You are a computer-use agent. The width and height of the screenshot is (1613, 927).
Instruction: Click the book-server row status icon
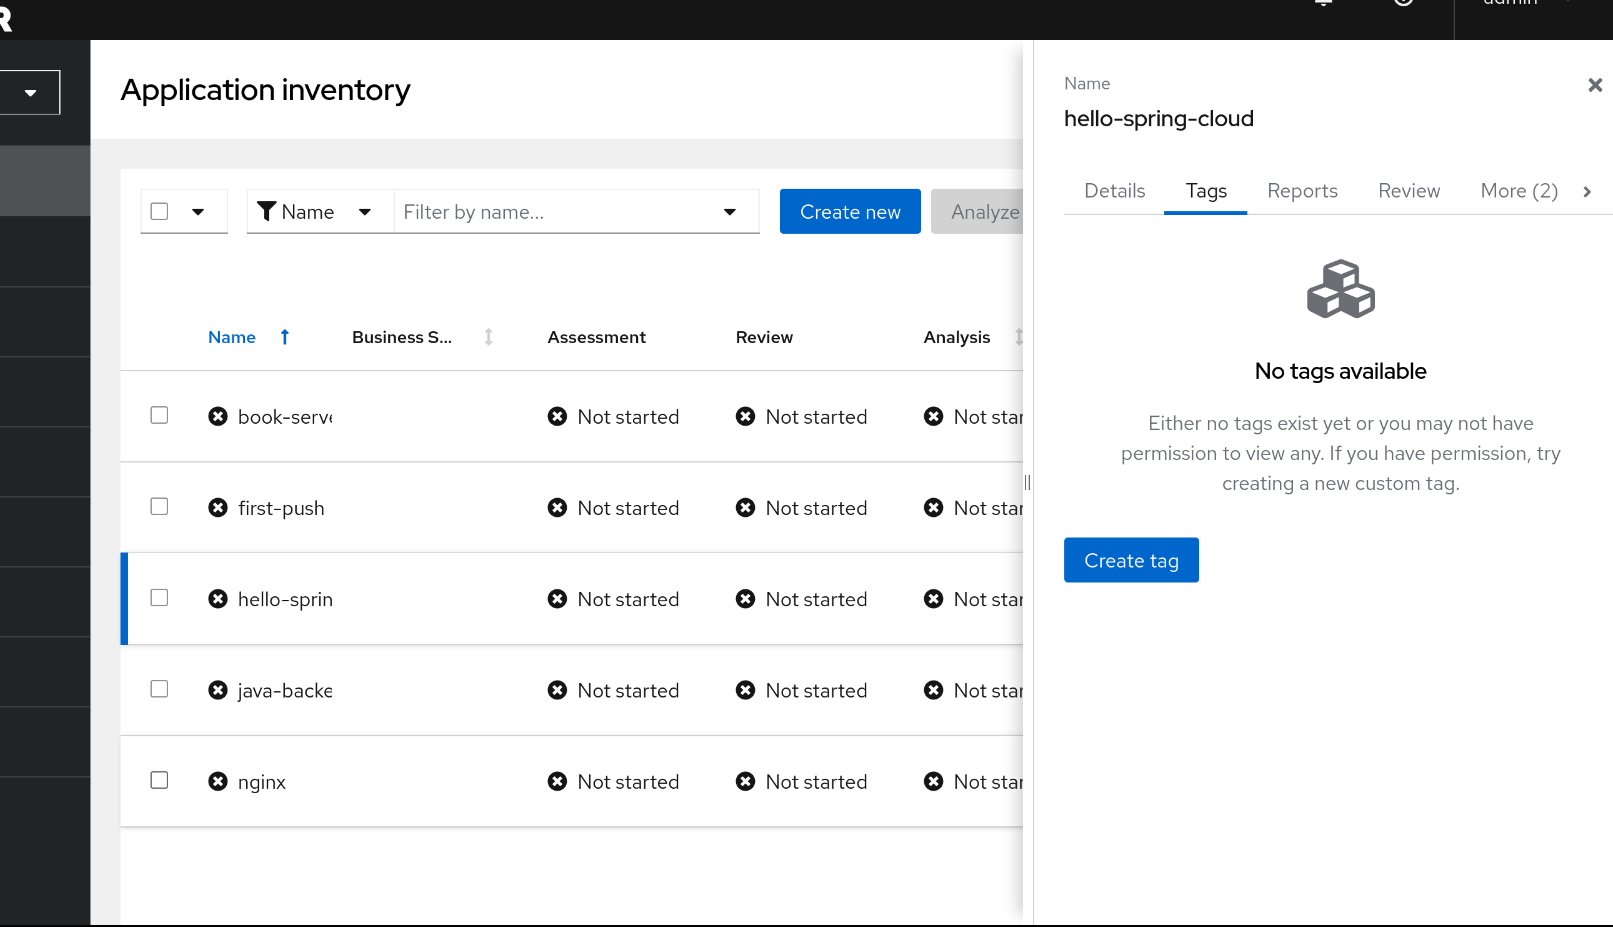(x=218, y=417)
